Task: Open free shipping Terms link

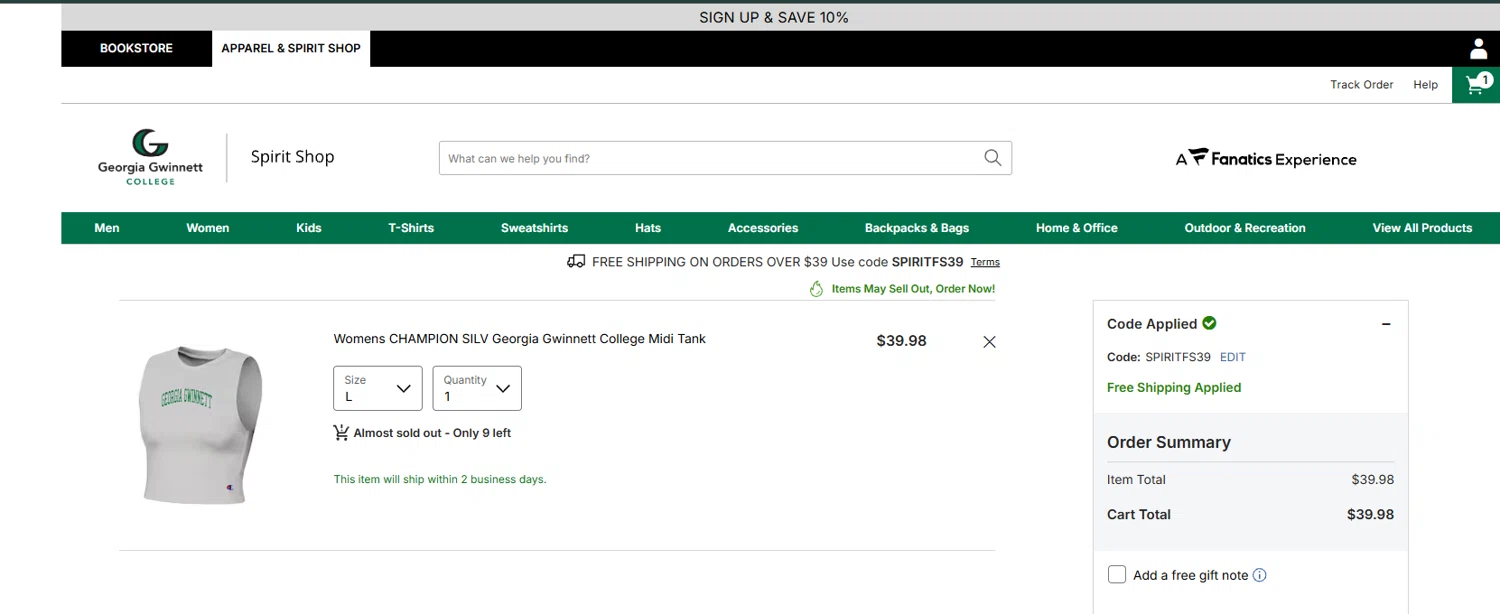Action: [985, 262]
